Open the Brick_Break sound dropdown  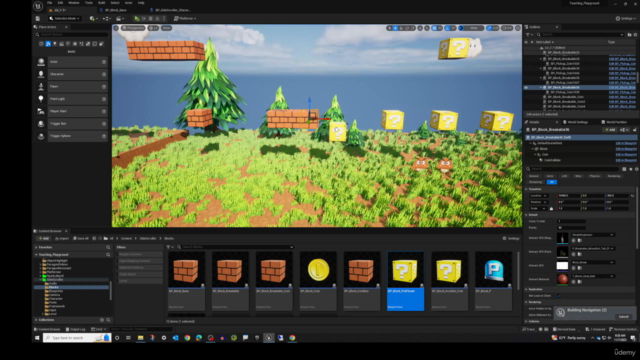[593, 262]
